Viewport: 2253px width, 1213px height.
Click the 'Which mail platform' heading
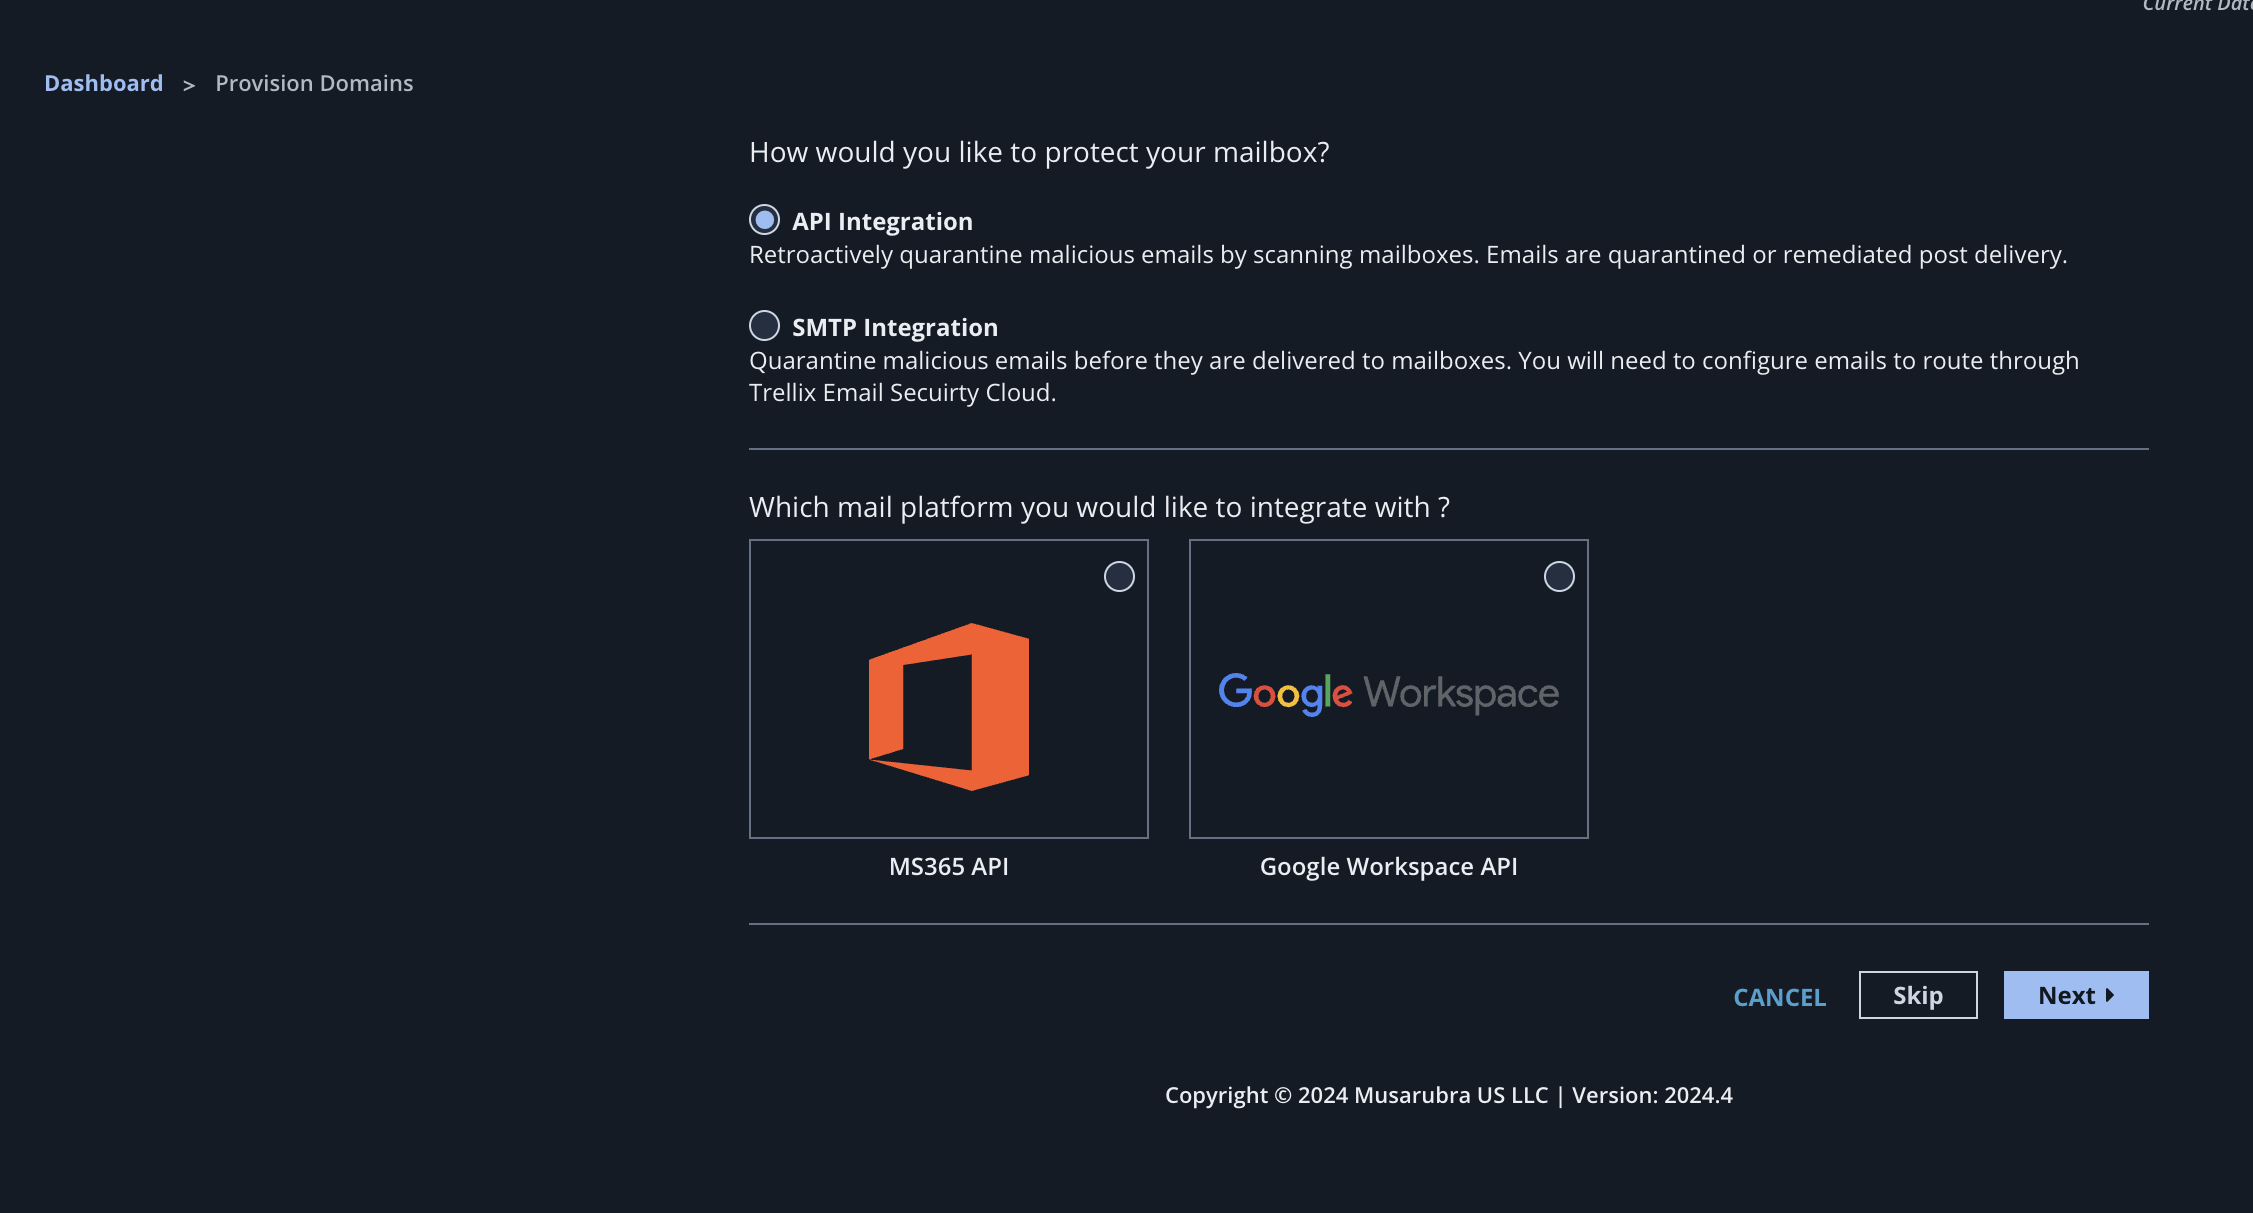pyautogui.click(x=1099, y=507)
